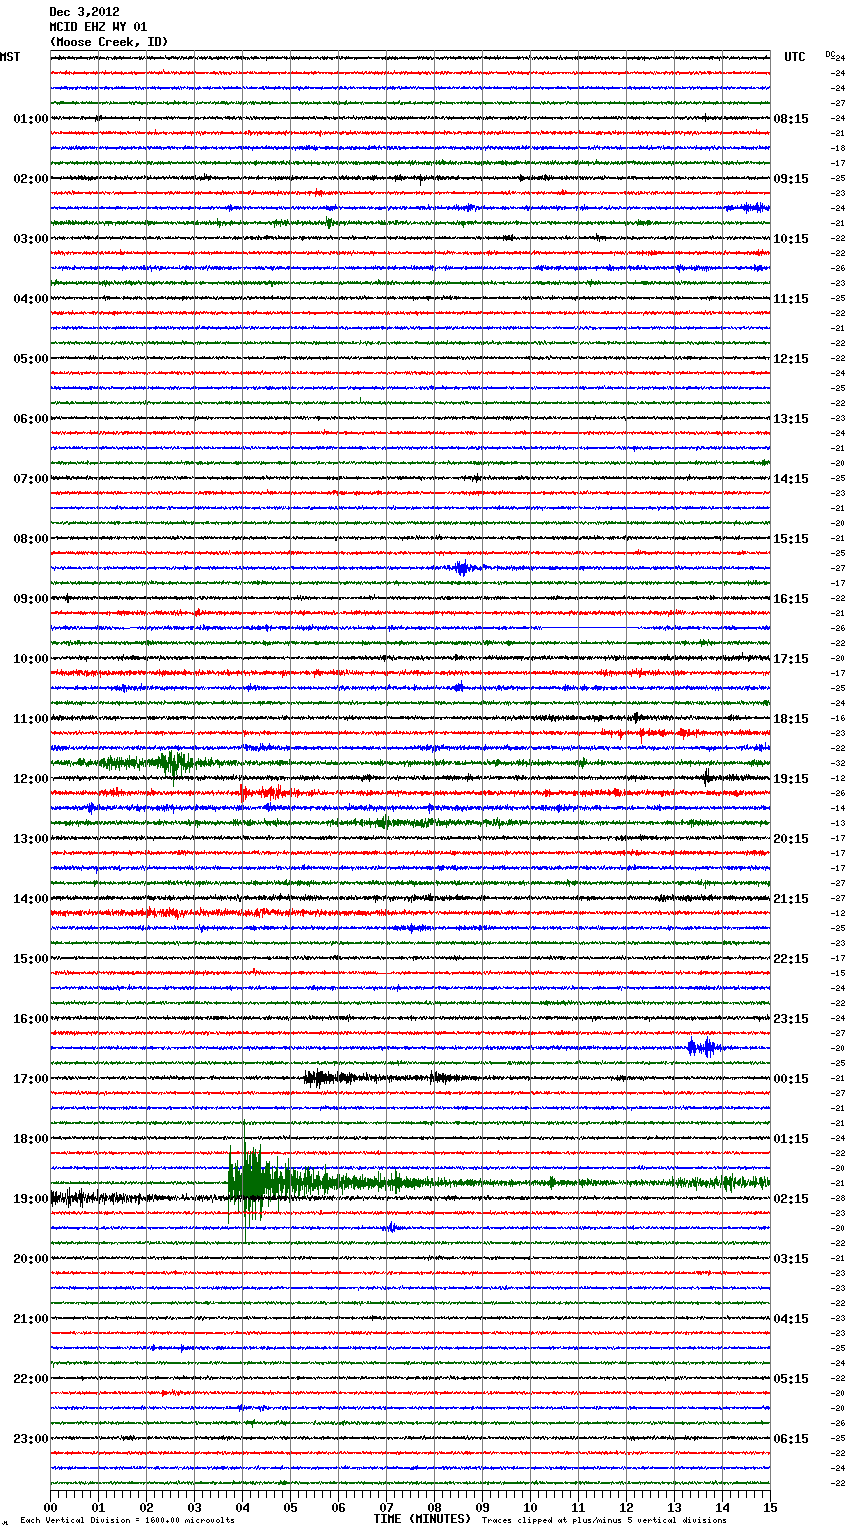Click the 18:15 UTC time label

pyautogui.click(x=791, y=719)
